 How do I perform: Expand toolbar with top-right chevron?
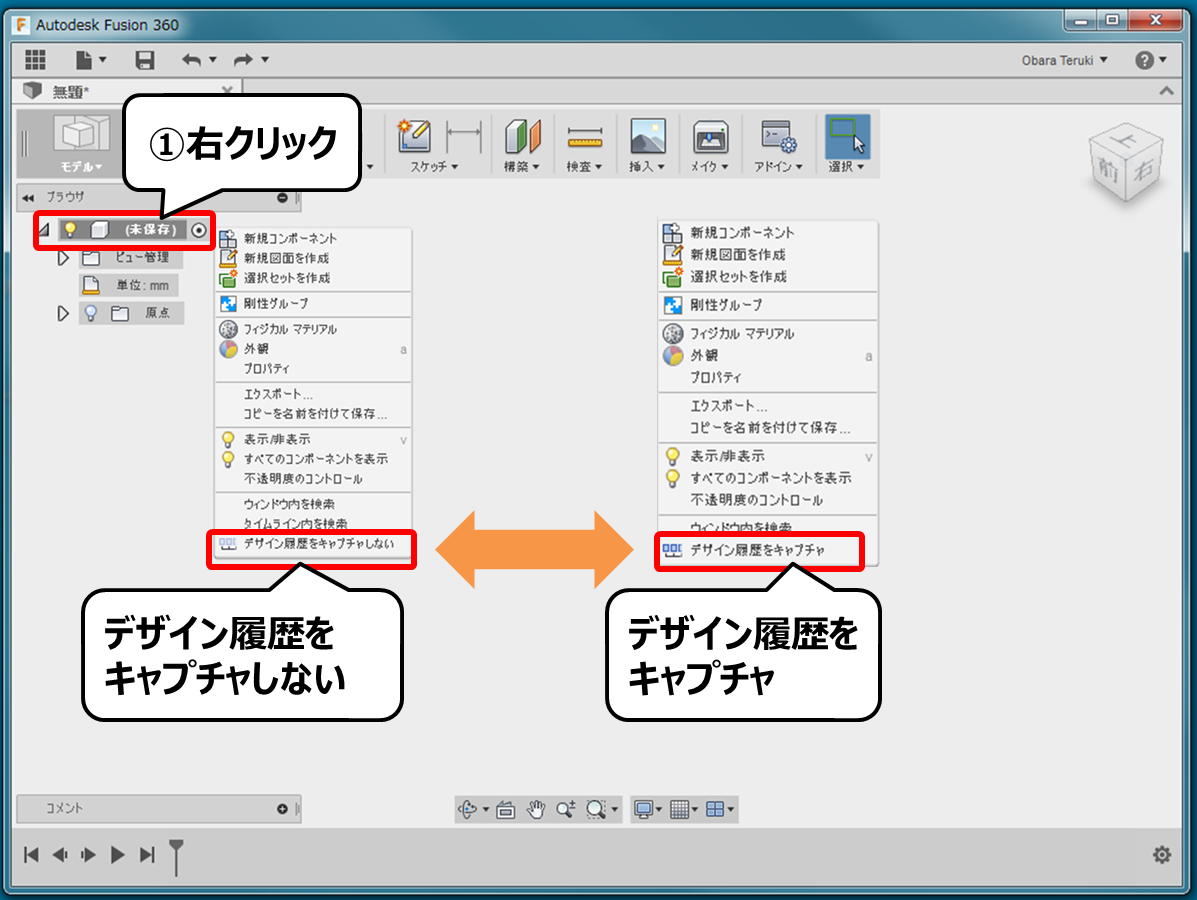pos(1166,91)
